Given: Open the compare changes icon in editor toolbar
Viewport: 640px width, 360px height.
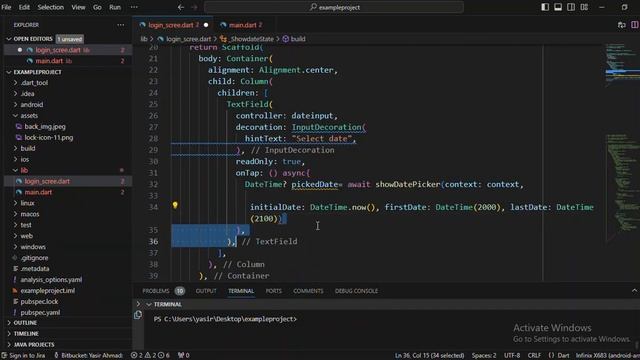Looking at the screenshot, I should (x=622, y=25).
